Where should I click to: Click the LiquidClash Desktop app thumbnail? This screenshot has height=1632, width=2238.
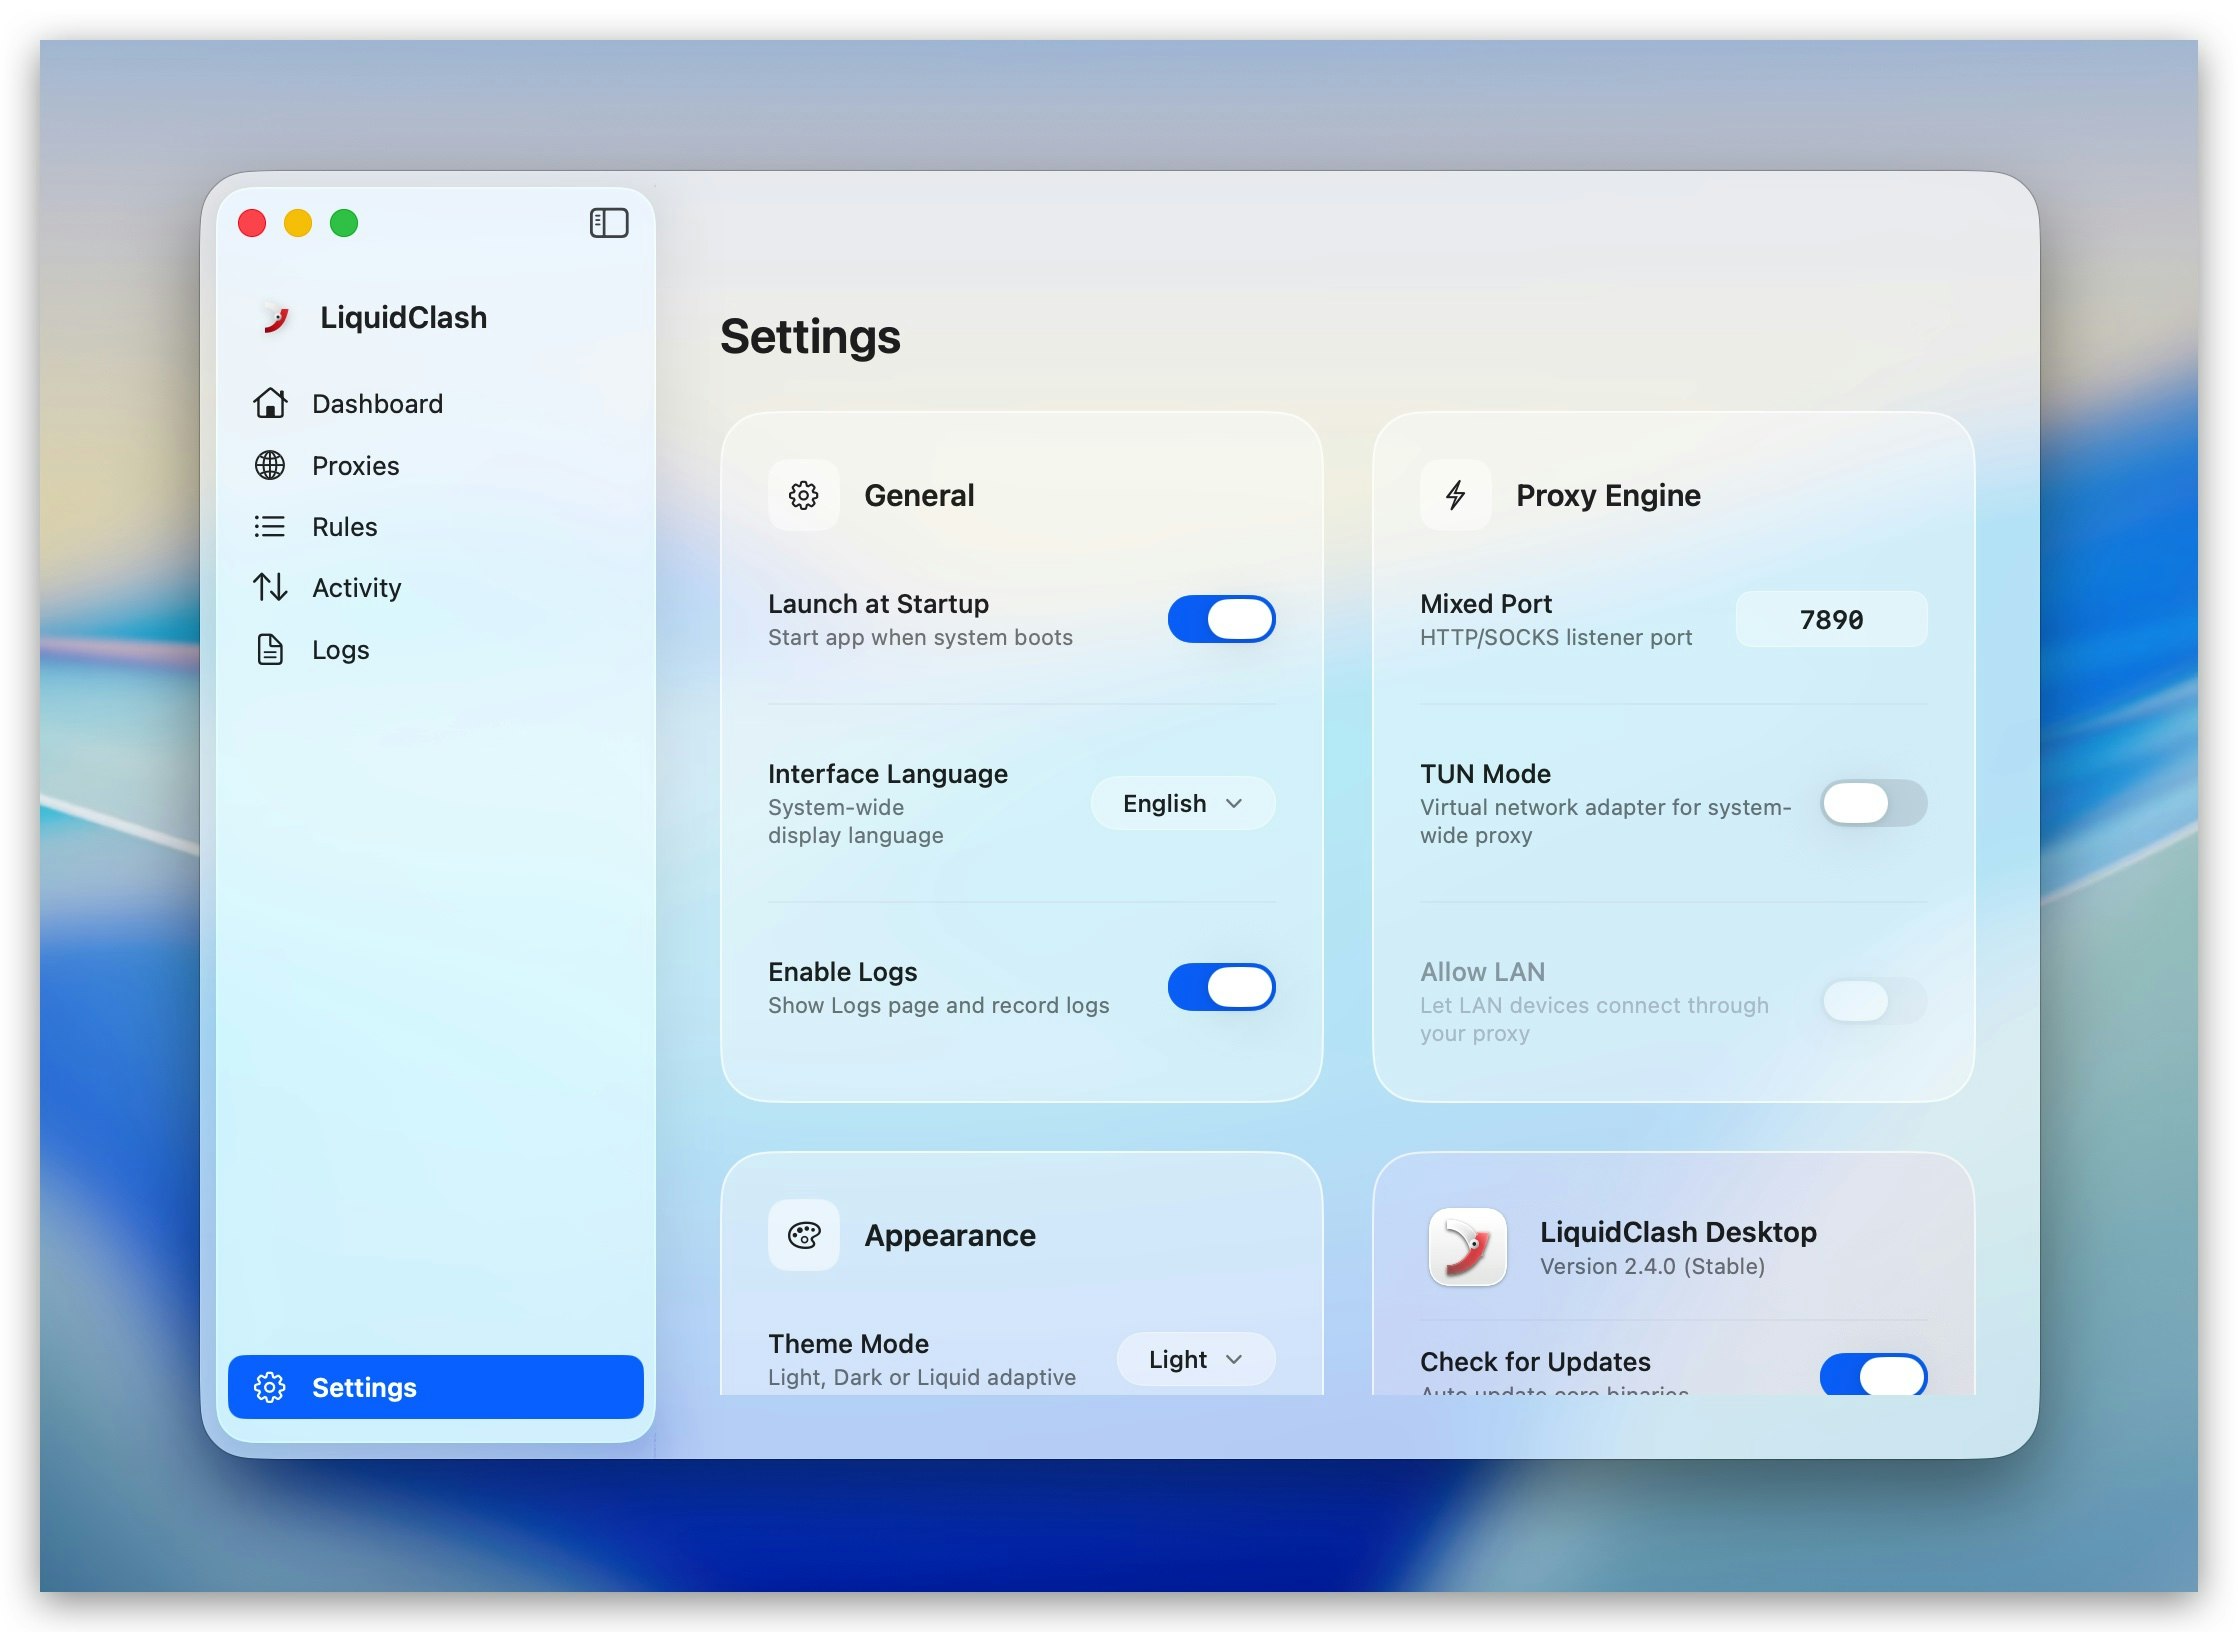[1467, 1247]
